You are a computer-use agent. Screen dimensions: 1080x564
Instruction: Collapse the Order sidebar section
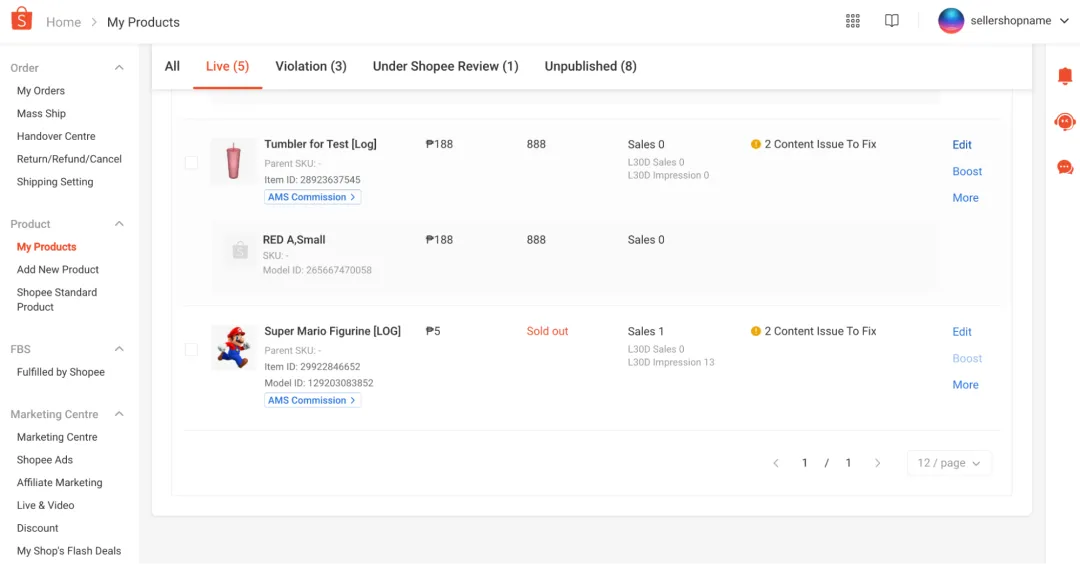pos(119,68)
